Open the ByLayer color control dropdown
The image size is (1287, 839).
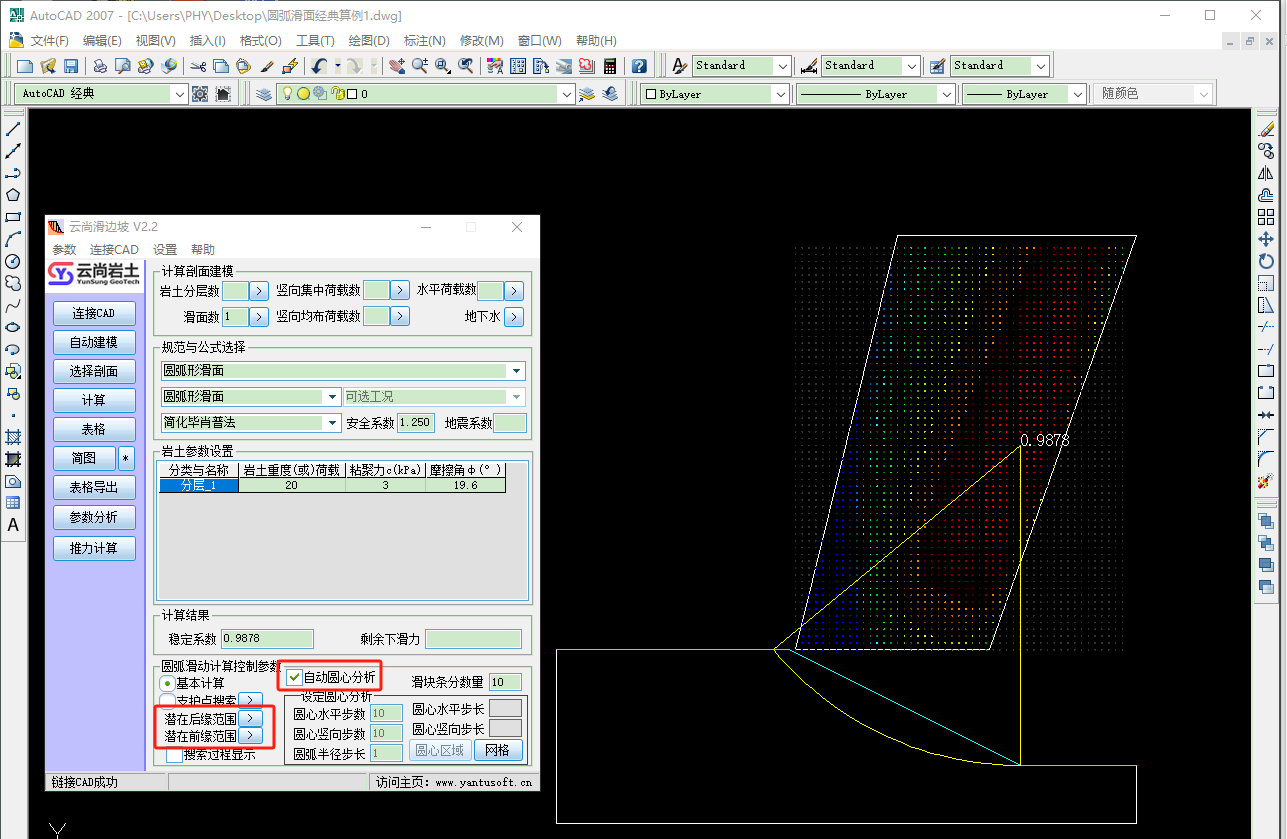[780, 94]
